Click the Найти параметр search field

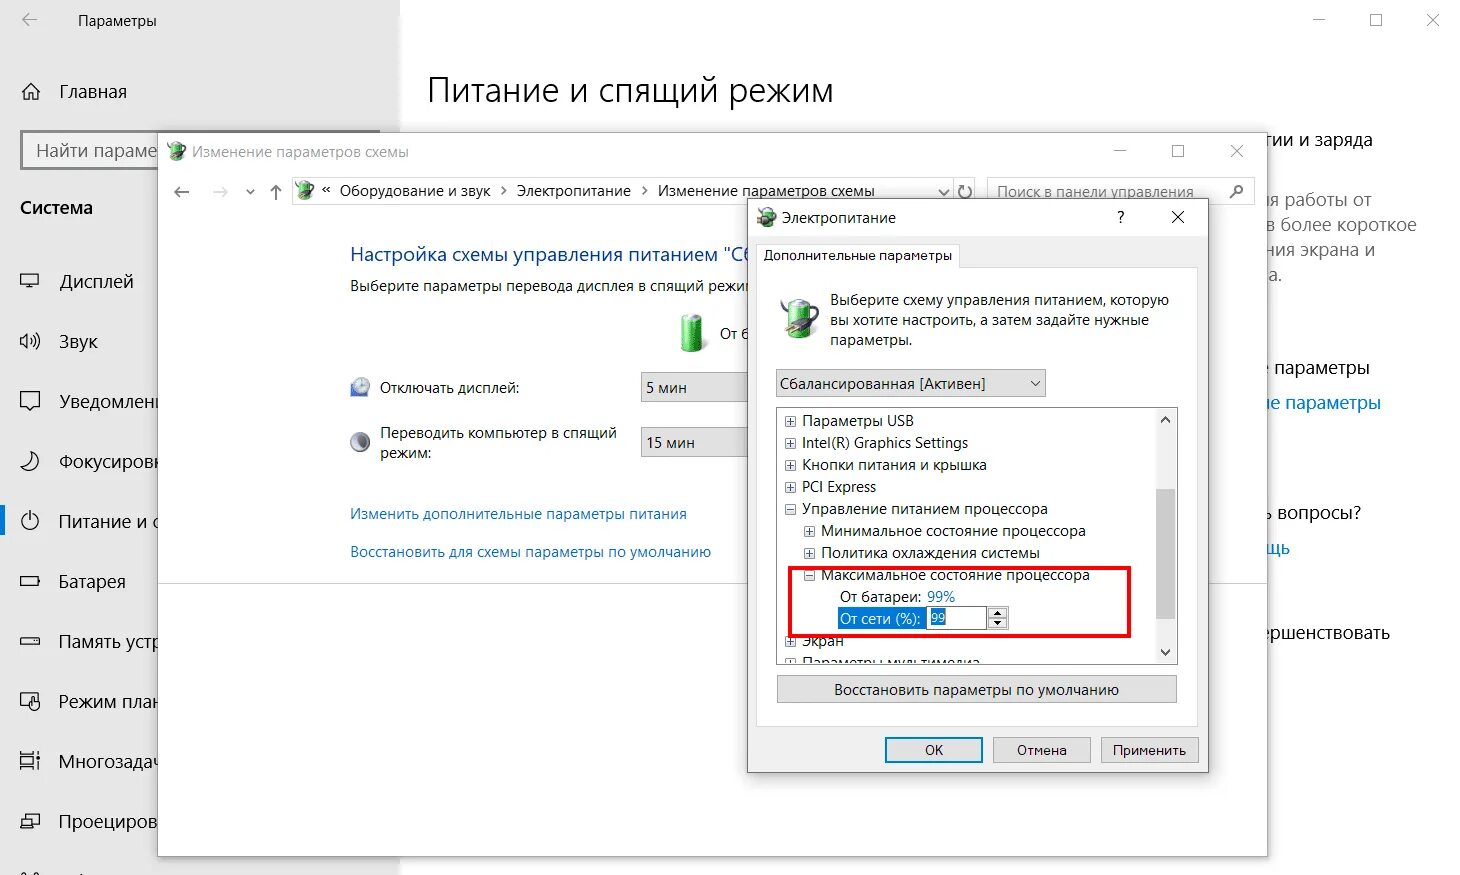coord(90,151)
